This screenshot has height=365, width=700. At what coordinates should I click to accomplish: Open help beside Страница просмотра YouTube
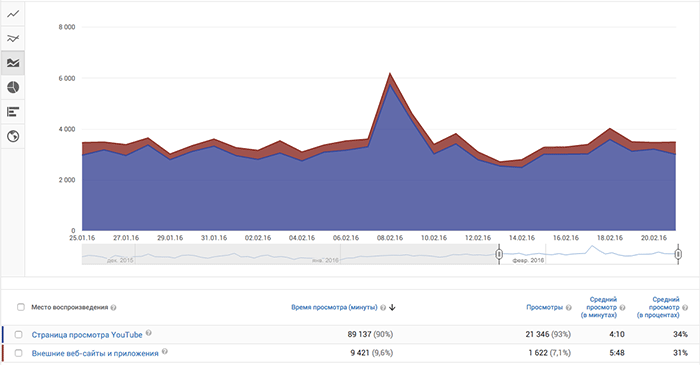[149, 333]
